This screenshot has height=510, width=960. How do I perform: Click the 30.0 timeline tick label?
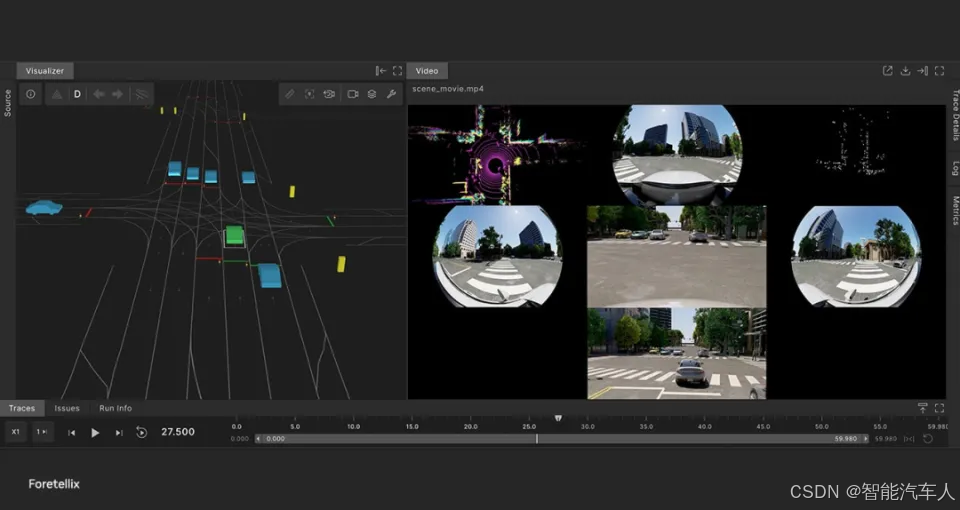click(587, 427)
